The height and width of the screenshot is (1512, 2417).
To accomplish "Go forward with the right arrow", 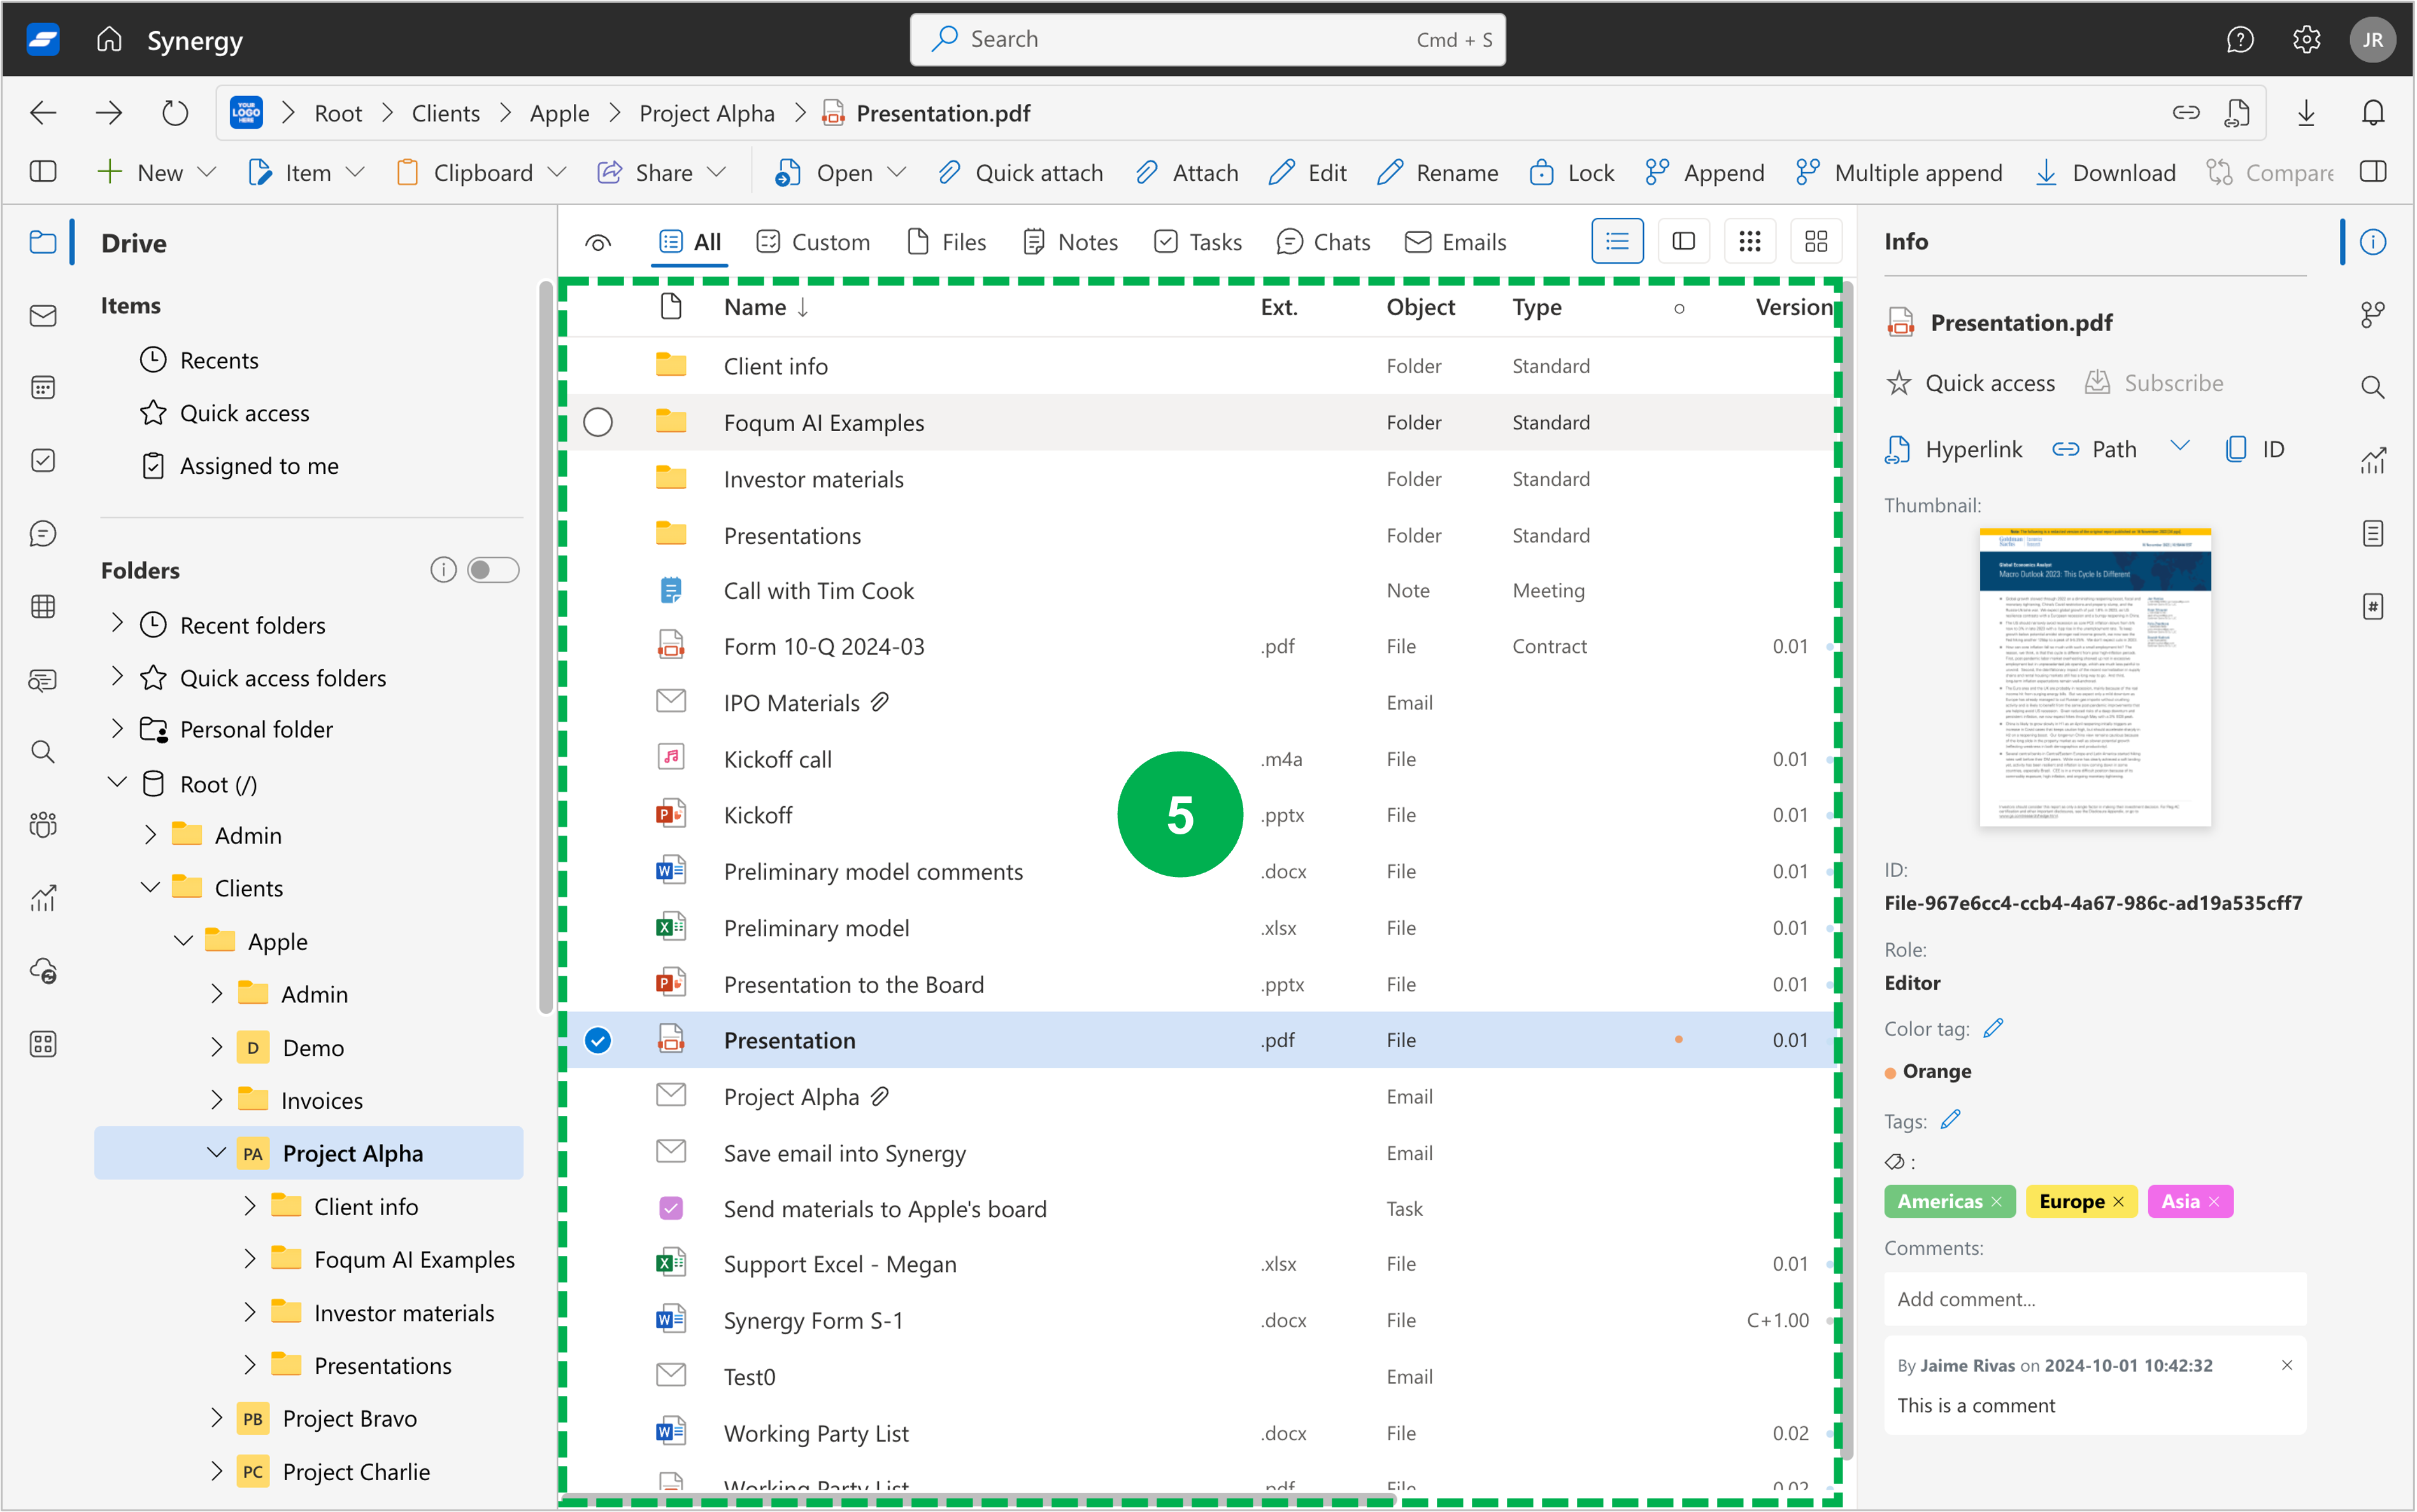I will 109,113.
